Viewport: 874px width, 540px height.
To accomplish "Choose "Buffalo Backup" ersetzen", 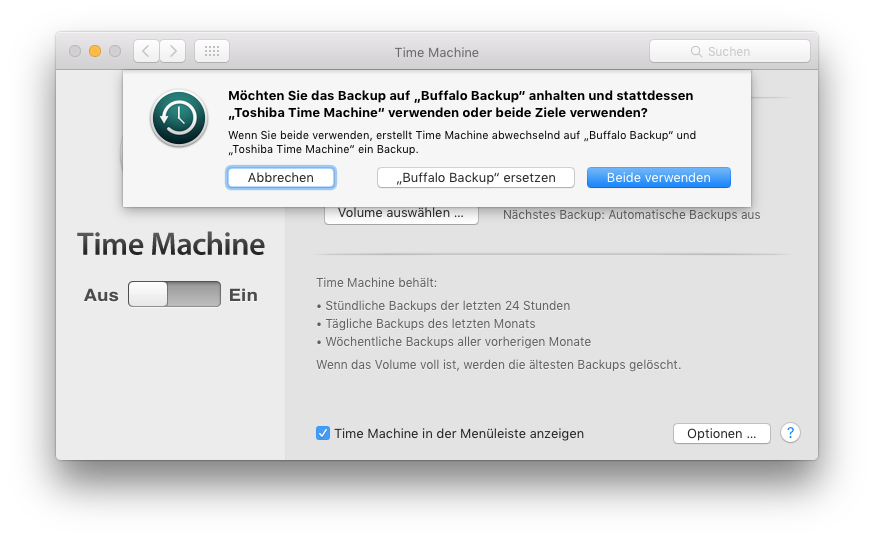I will [x=476, y=178].
